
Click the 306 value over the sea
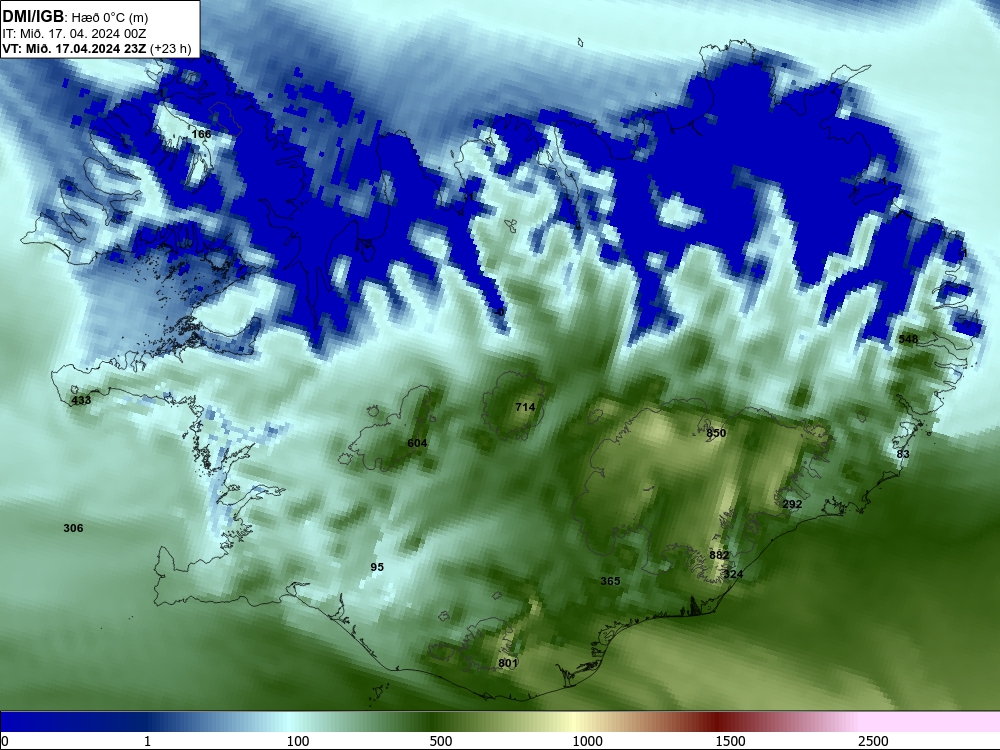(x=73, y=528)
